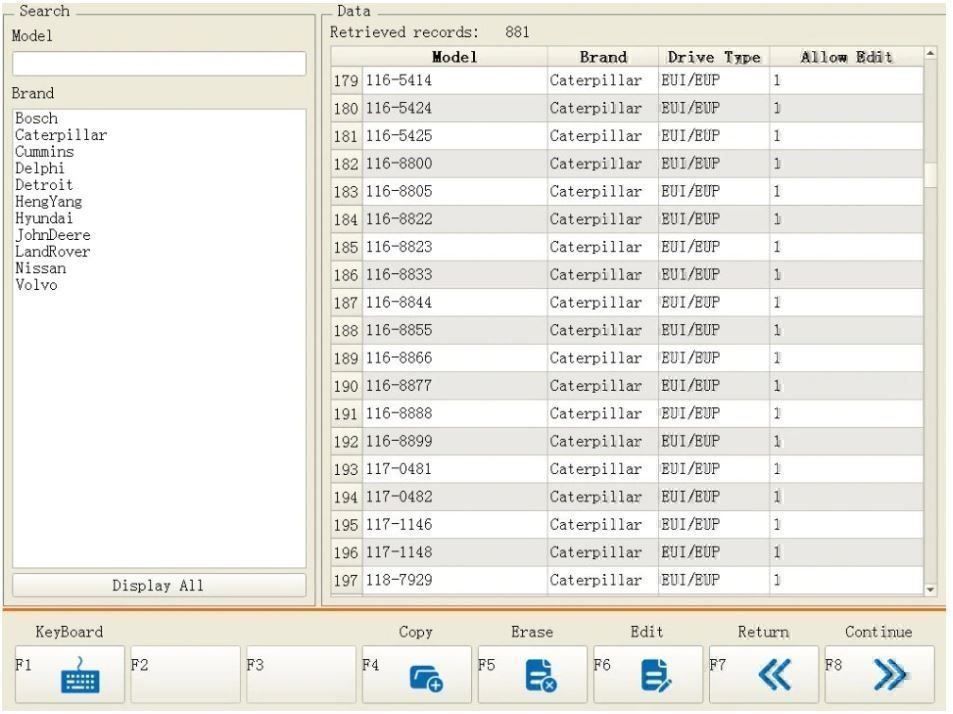Screen dimensions: 953x714
Task: Select model 118-7929 in the table
Action: (455, 580)
